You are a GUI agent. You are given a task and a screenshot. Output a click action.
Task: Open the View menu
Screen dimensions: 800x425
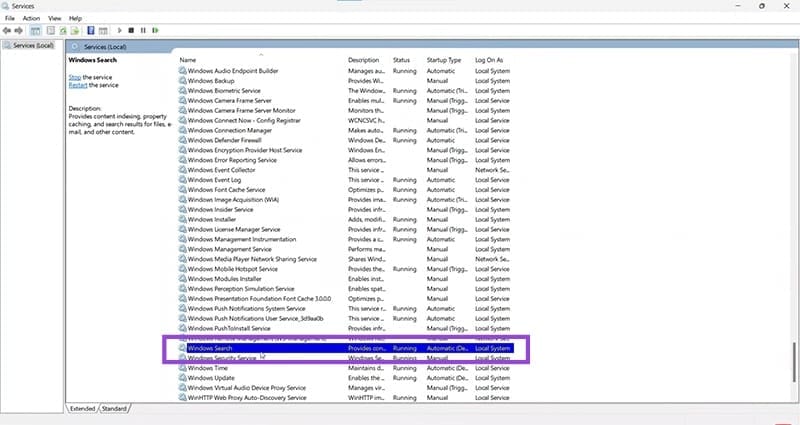pyautogui.click(x=55, y=18)
